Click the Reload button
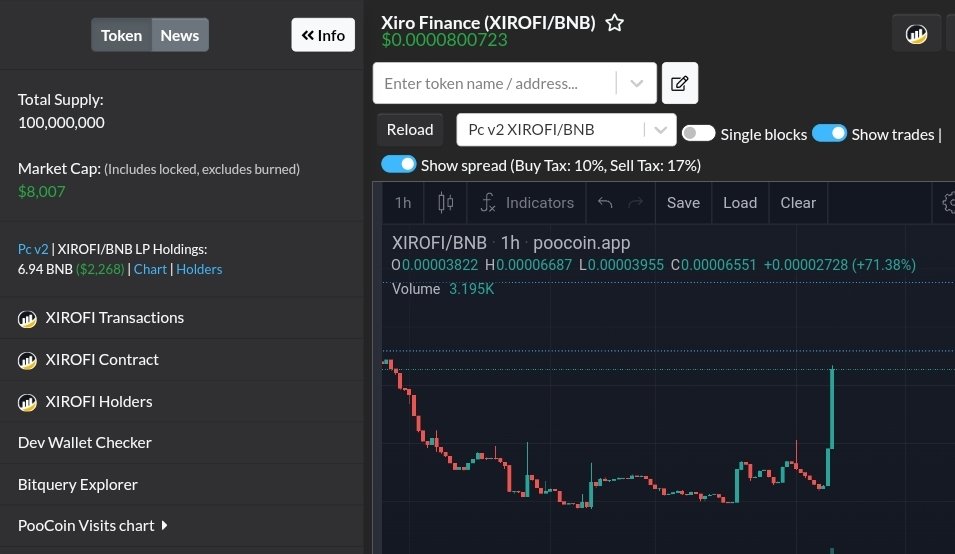Image resolution: width=955 pixels, height=554 pixels. tap(410, 130)
